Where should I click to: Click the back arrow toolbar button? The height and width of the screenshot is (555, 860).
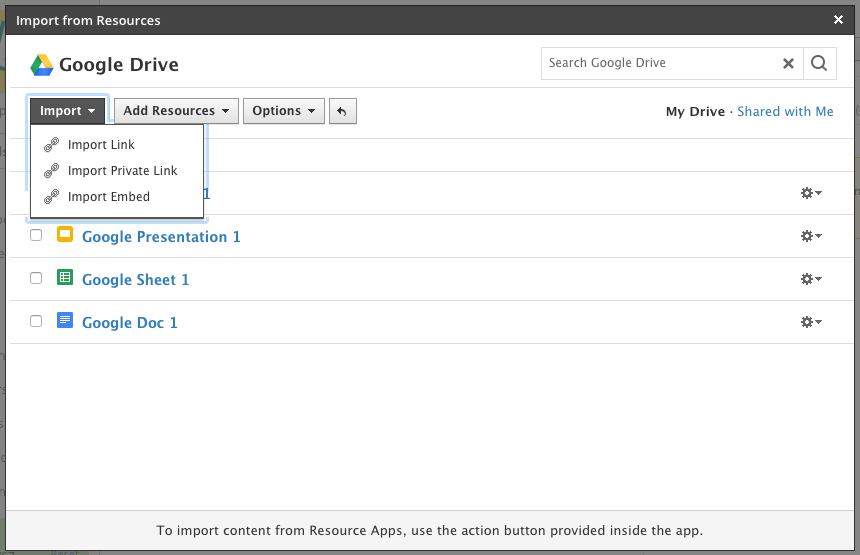pos(343,111)
